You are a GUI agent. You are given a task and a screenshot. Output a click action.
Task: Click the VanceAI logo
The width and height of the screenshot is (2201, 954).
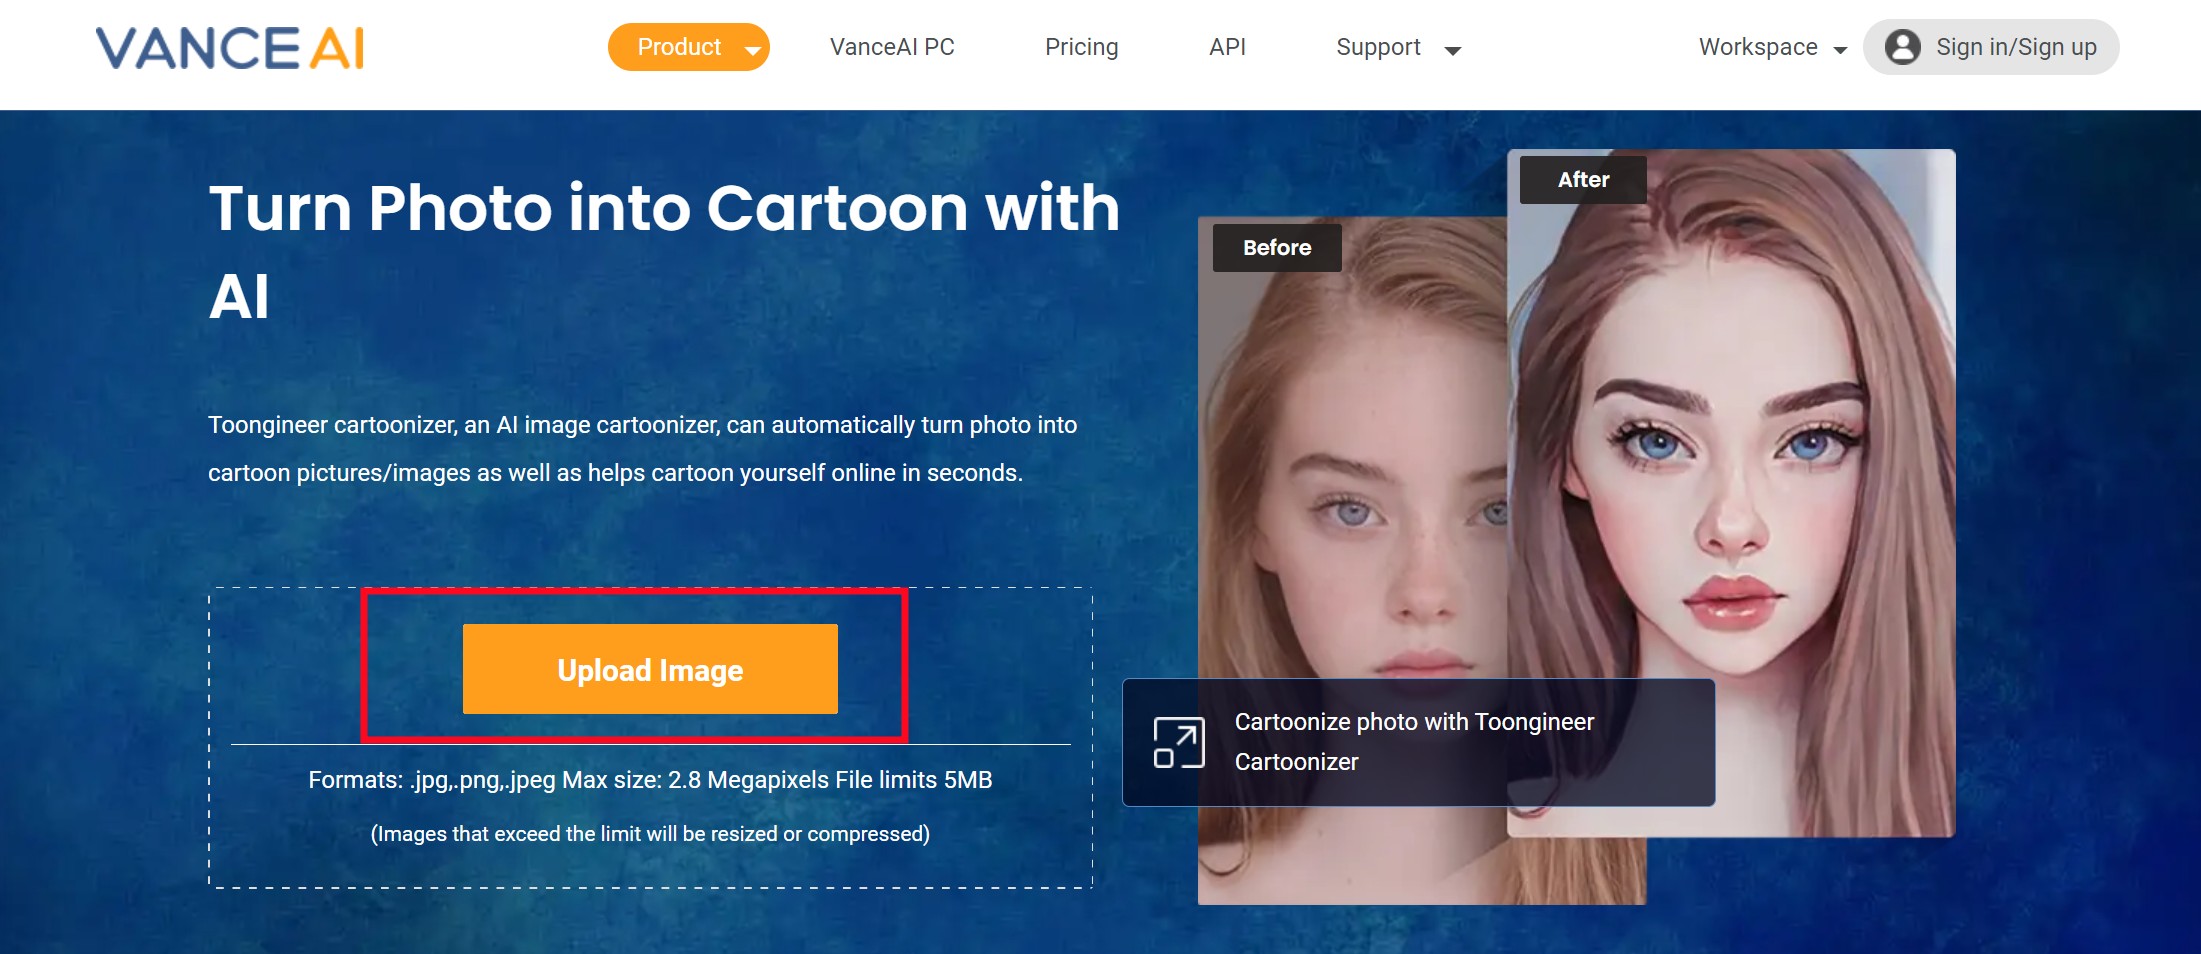click(x=228, y=47)
